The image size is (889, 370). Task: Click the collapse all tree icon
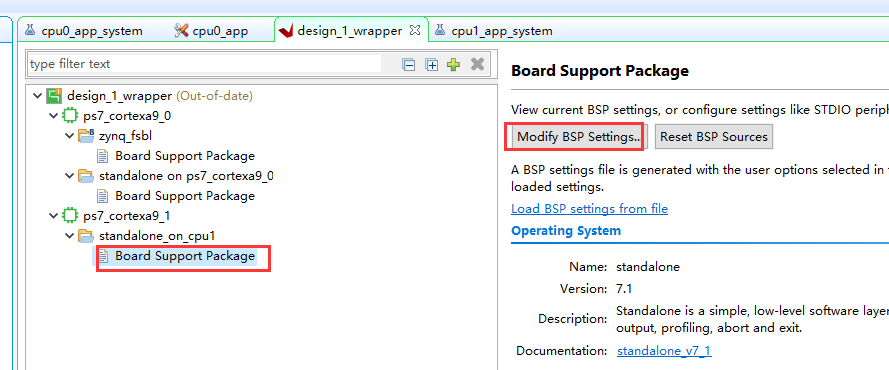[x=408, y=65]
